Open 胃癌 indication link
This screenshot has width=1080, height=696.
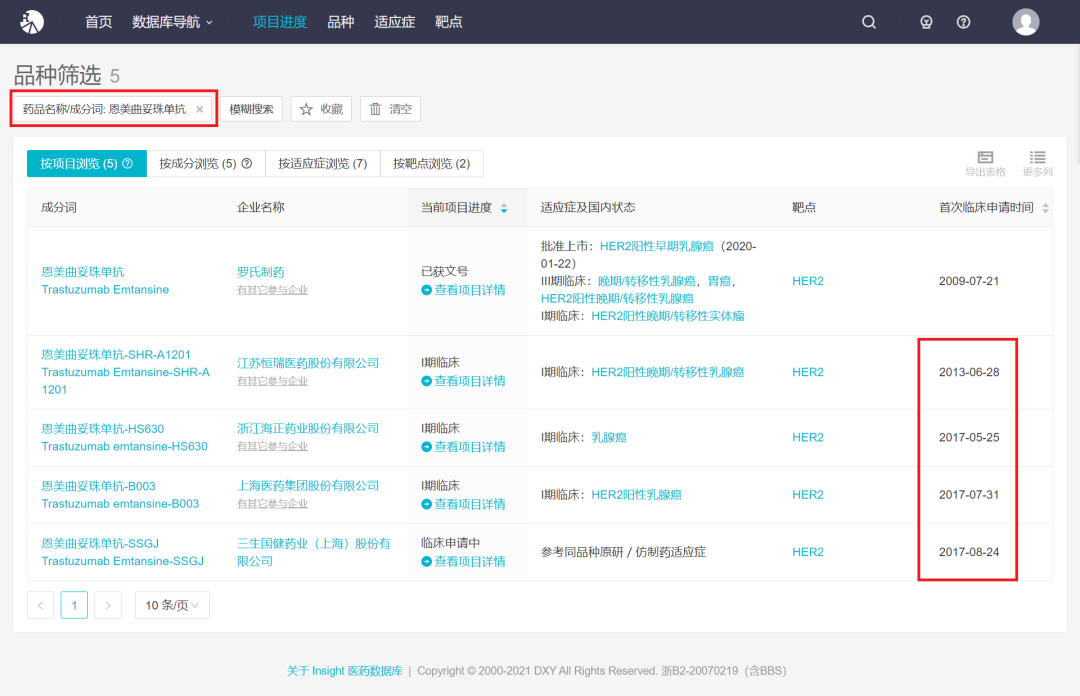[719, 281]
